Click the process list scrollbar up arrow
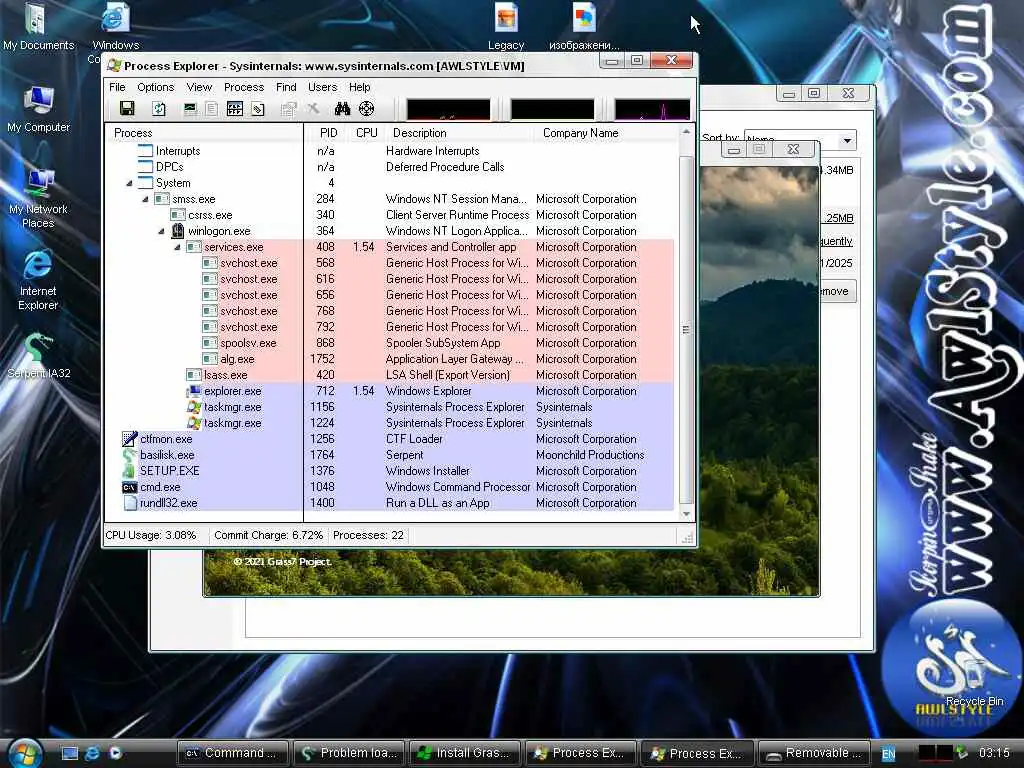Screen dimensions: 1024x768 pos(686,132)
